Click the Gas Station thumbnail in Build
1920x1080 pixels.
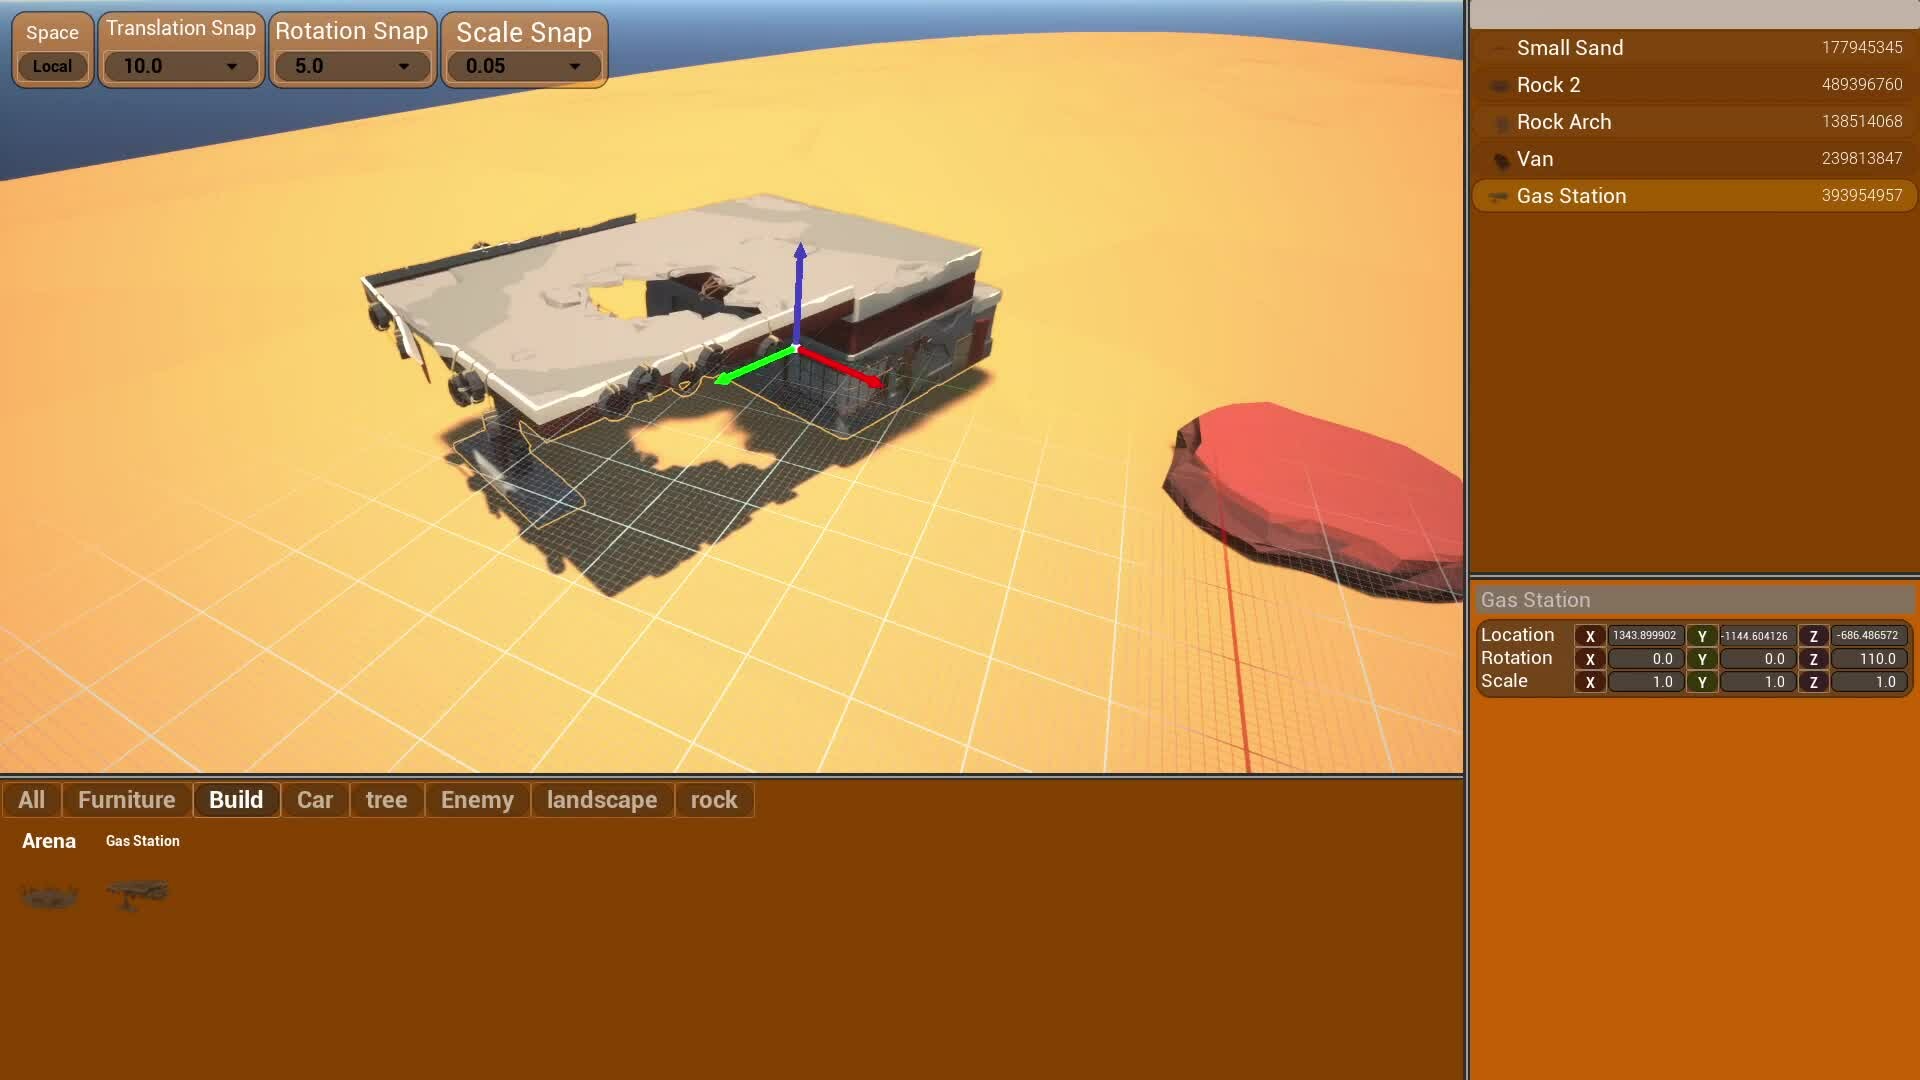point(137,893)
